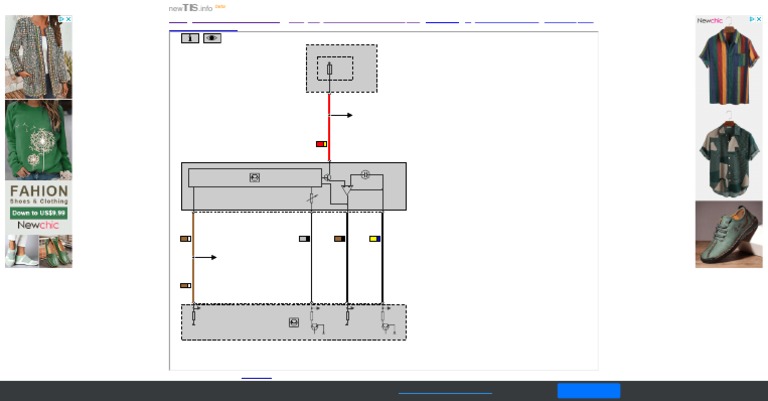Follow the arrow branching from the red wire
Screen dimensions: 768x401
[x=341, y=116]
